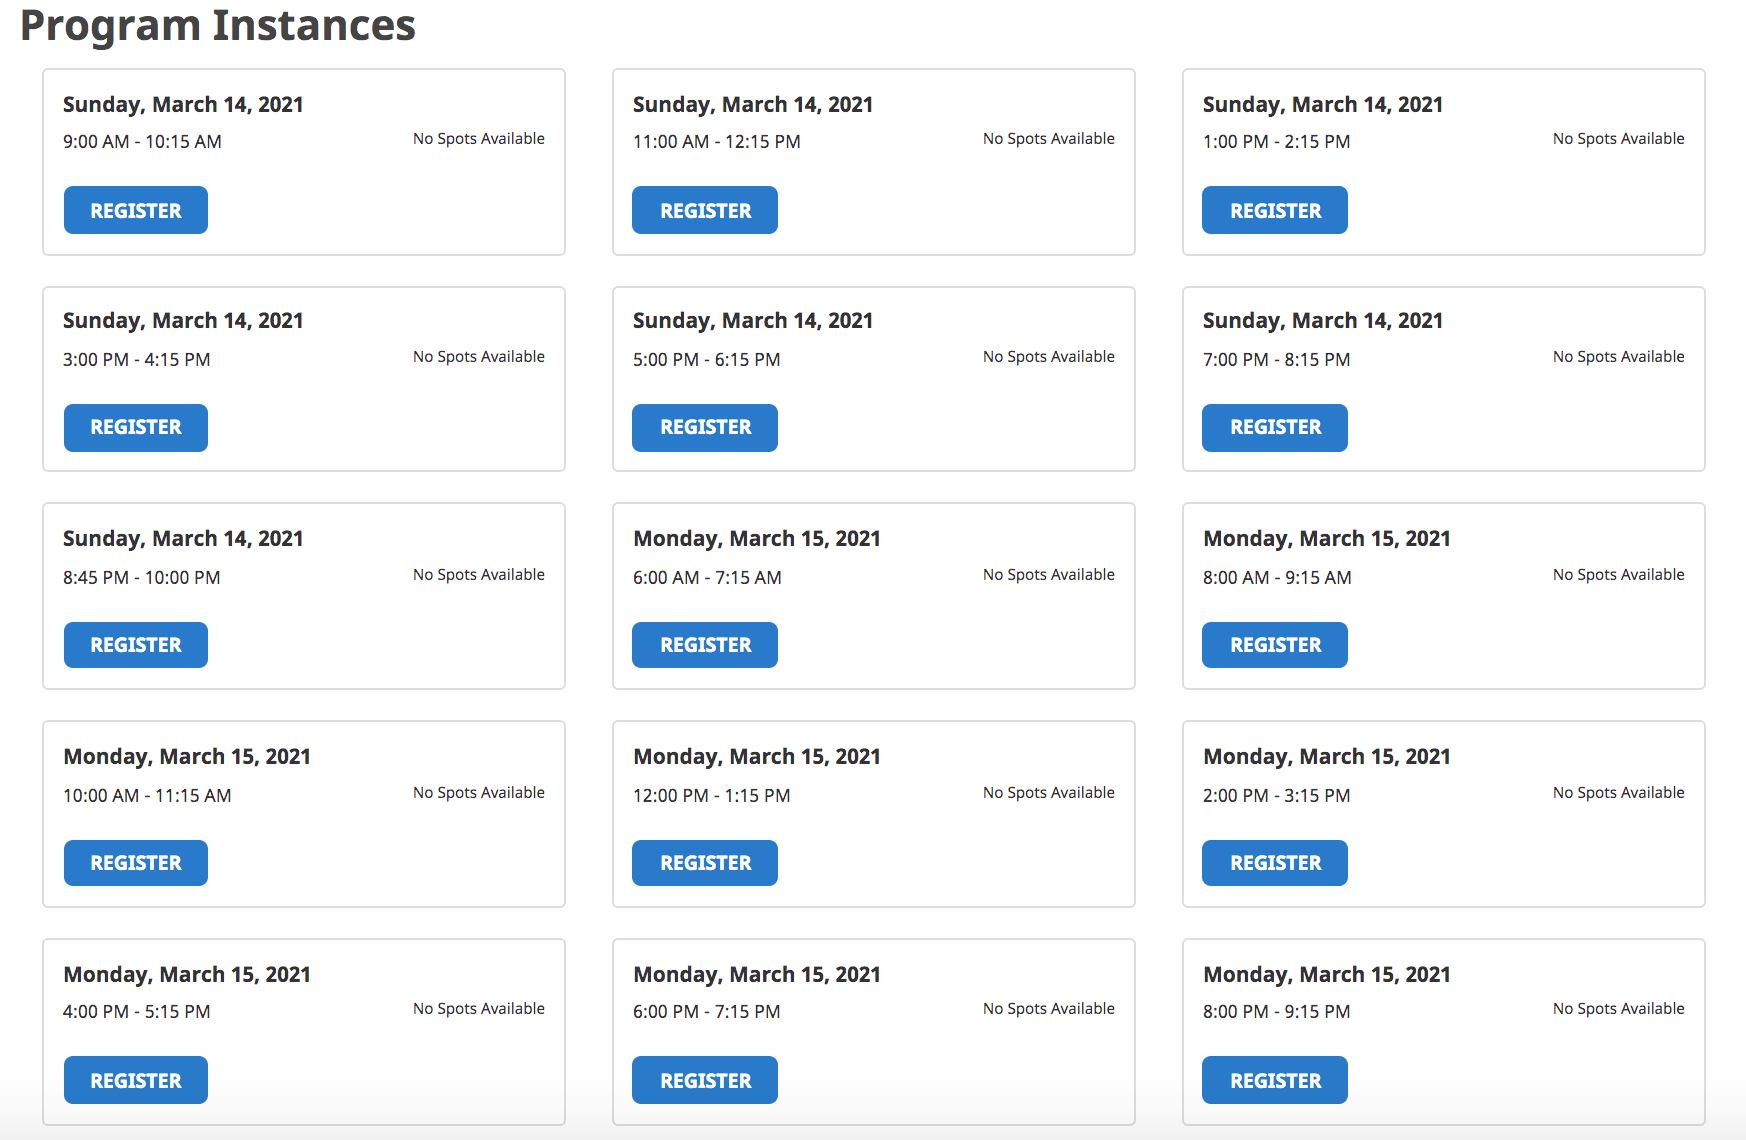Register for Sunday 1:00 PM - 2:15 PM session
Image resolution: width=1746 pixels, height=1140 pixels.
[x=1275, y=210]
